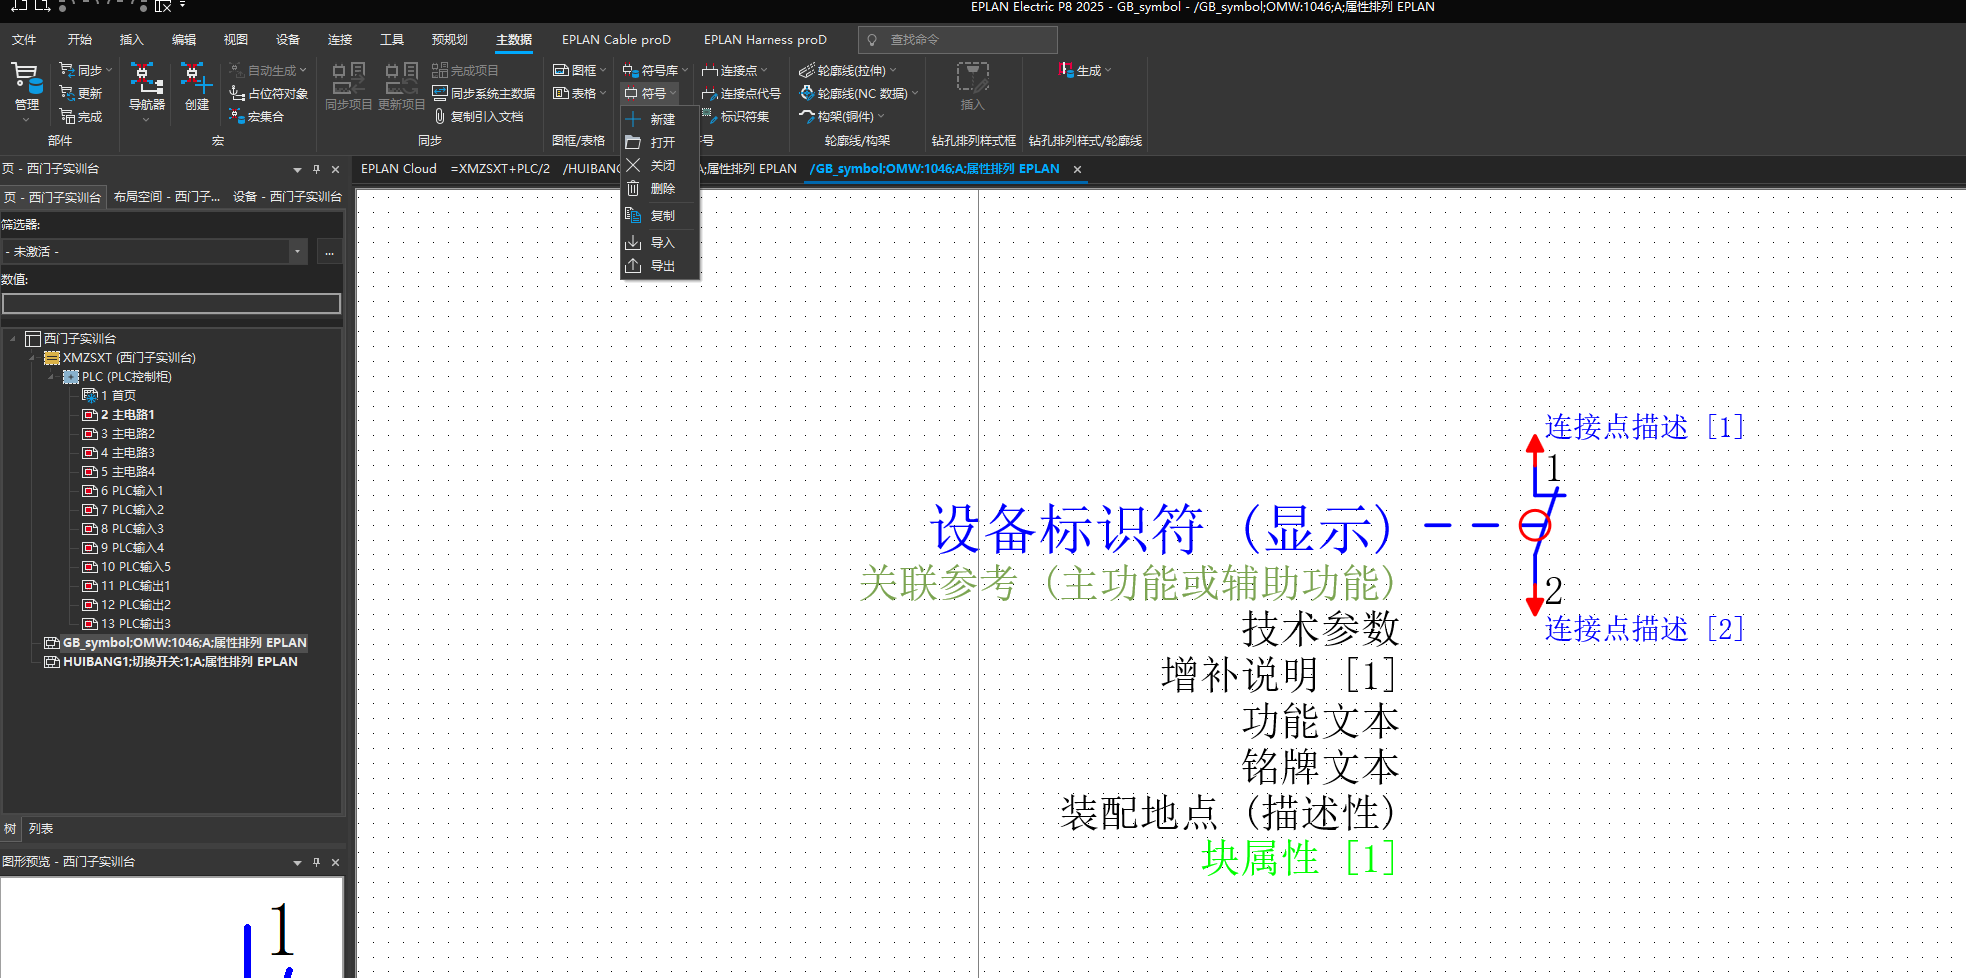Click 同步系统主数据 sync system master data
The image size is (1966, 978).
(x=483, y=93)
